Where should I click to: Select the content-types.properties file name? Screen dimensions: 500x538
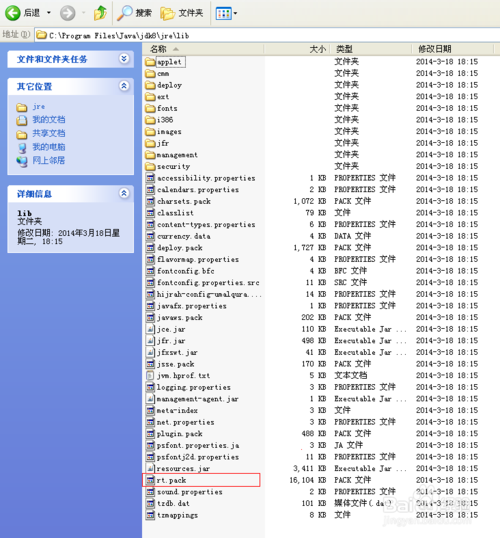click(x=206, y=225)
